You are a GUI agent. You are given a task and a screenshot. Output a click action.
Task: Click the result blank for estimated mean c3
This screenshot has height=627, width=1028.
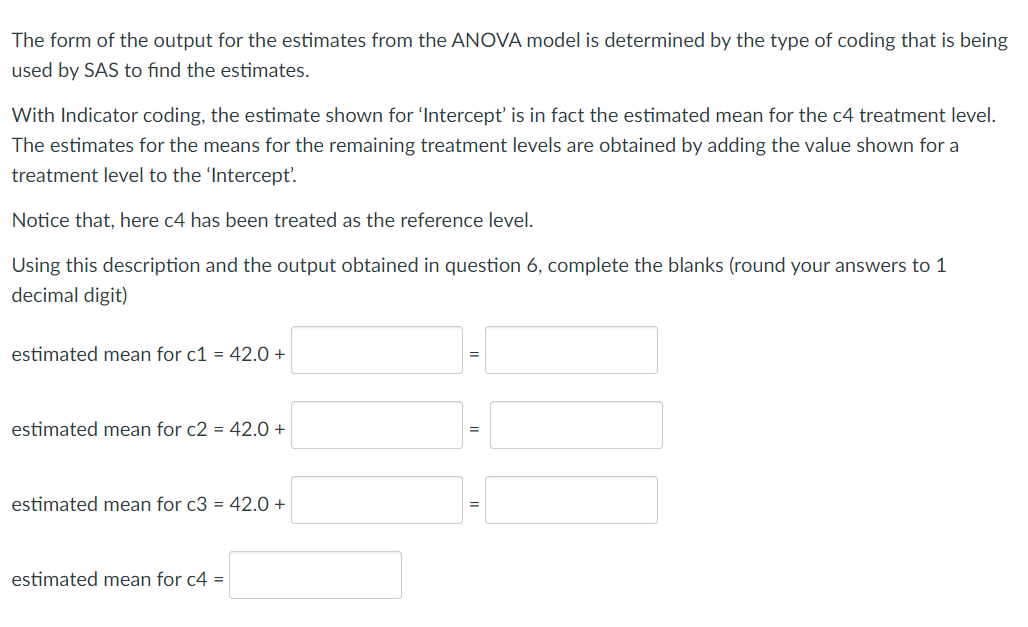pos(570,499)
